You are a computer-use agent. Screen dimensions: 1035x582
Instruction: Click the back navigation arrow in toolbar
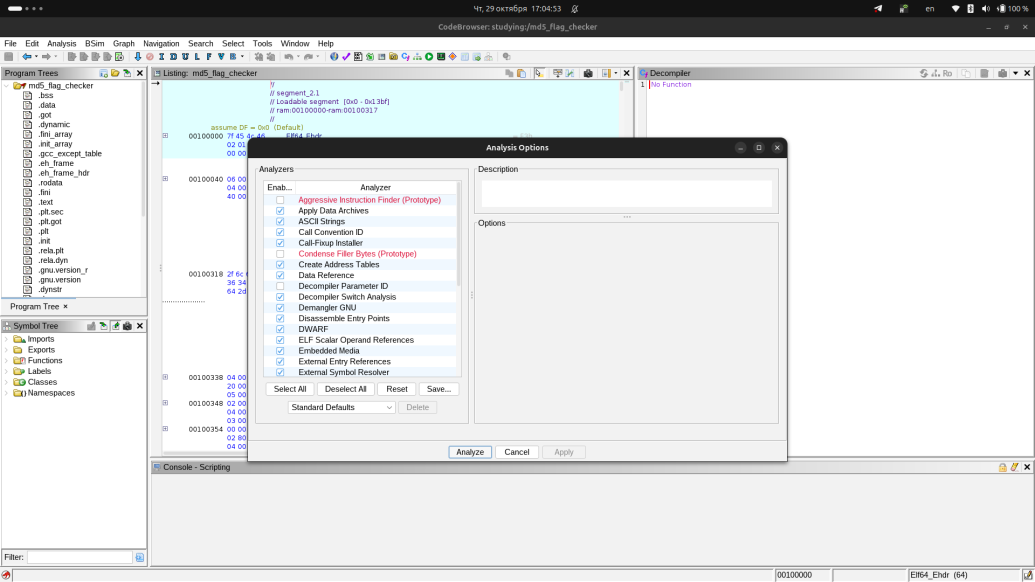coord(26,57)
